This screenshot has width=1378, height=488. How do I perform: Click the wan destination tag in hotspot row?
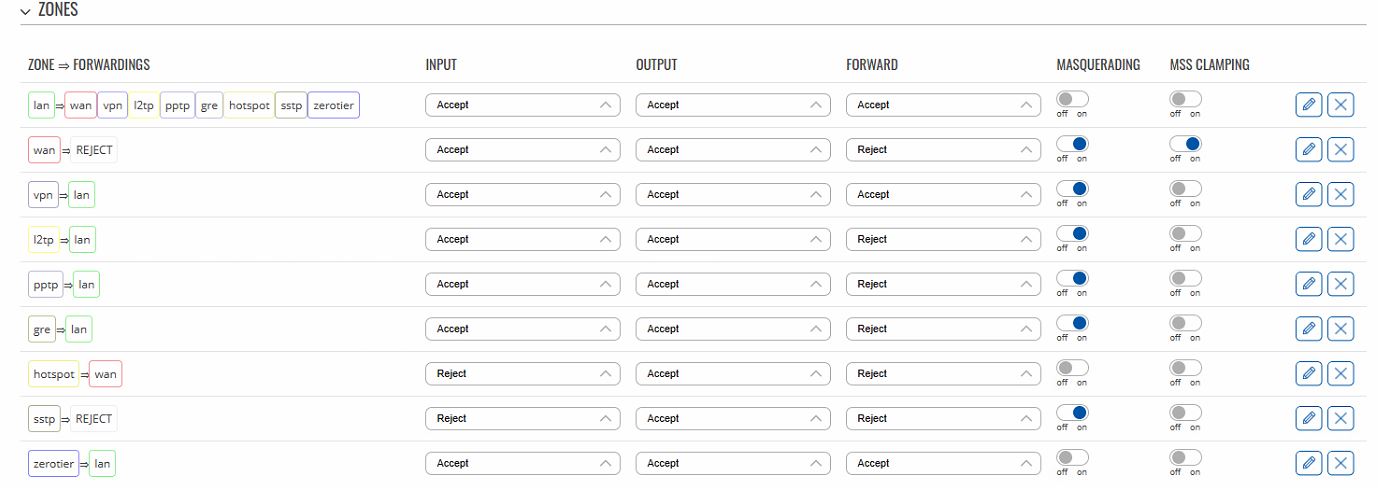point(105,374)
